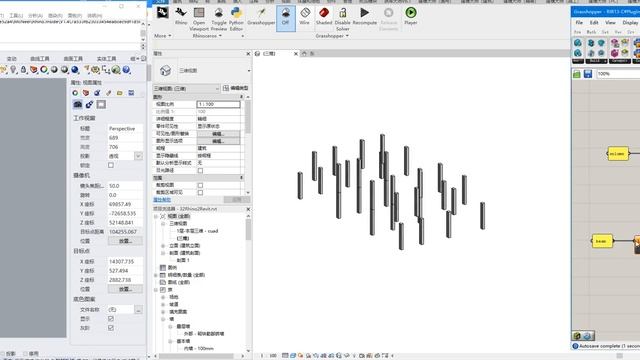640x360 pixels.
Task: Click graphic display options Edit button
Action: [x=218, y=141]
